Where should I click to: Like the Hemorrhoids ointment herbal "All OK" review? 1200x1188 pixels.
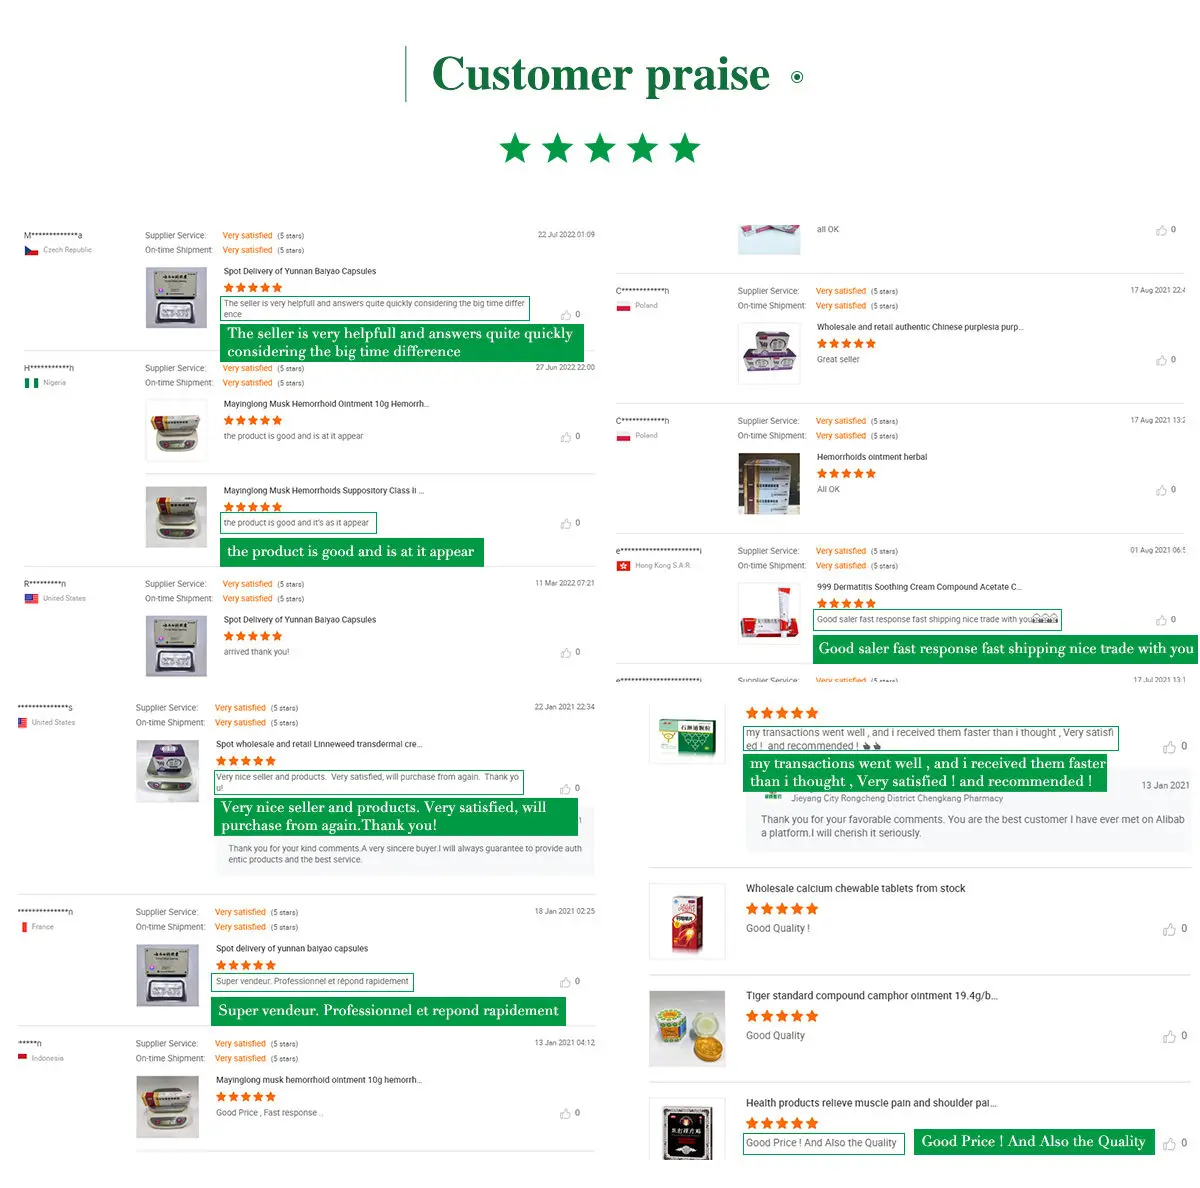point(1161,490)
